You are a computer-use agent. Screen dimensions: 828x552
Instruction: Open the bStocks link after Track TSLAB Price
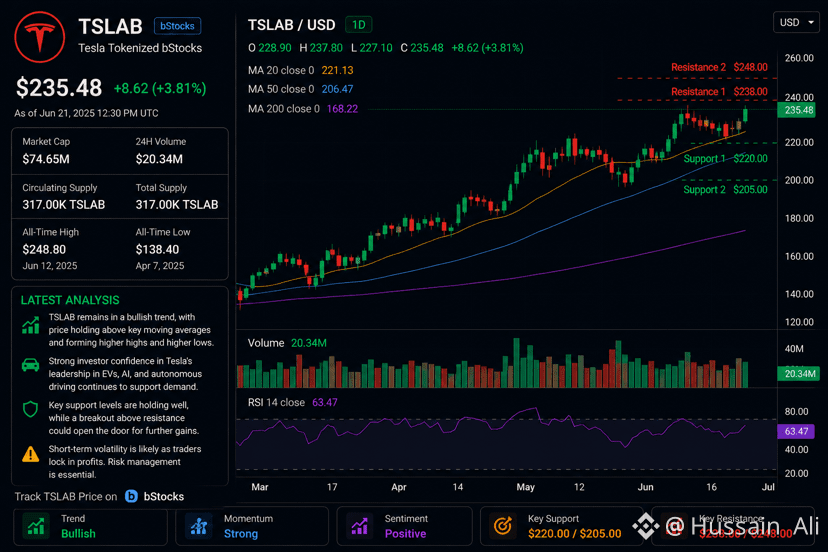pos(164,497)
